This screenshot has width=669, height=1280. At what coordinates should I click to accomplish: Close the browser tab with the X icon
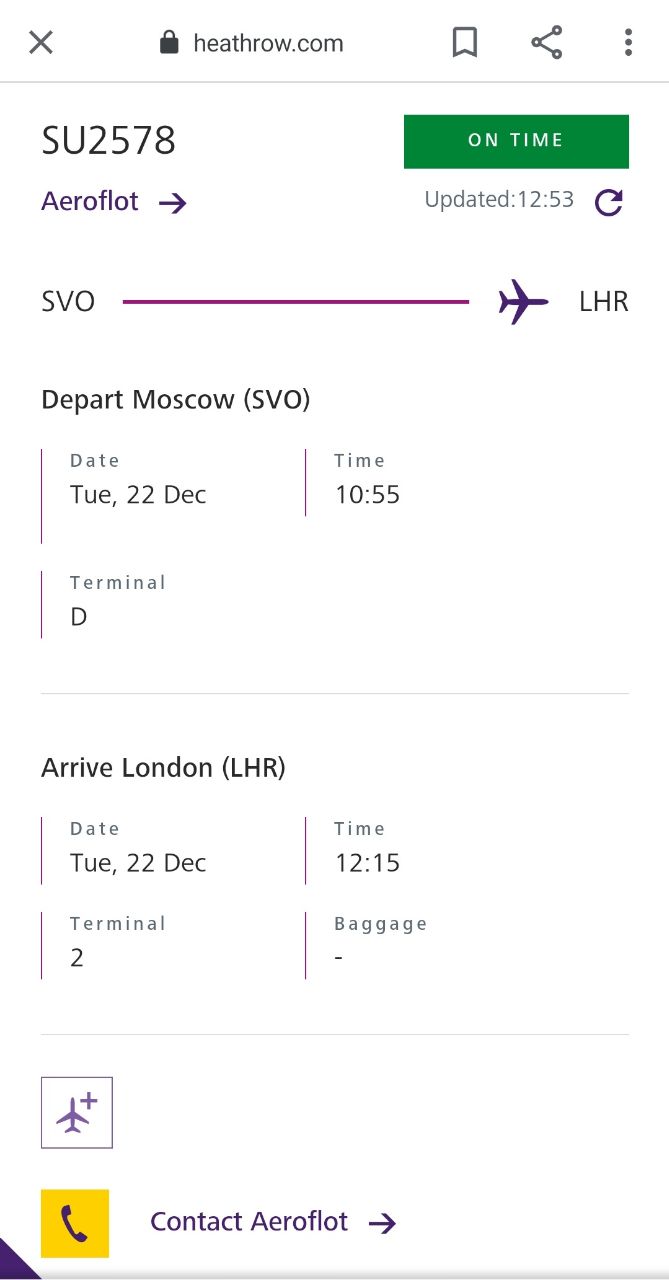[x=41, y=42]
